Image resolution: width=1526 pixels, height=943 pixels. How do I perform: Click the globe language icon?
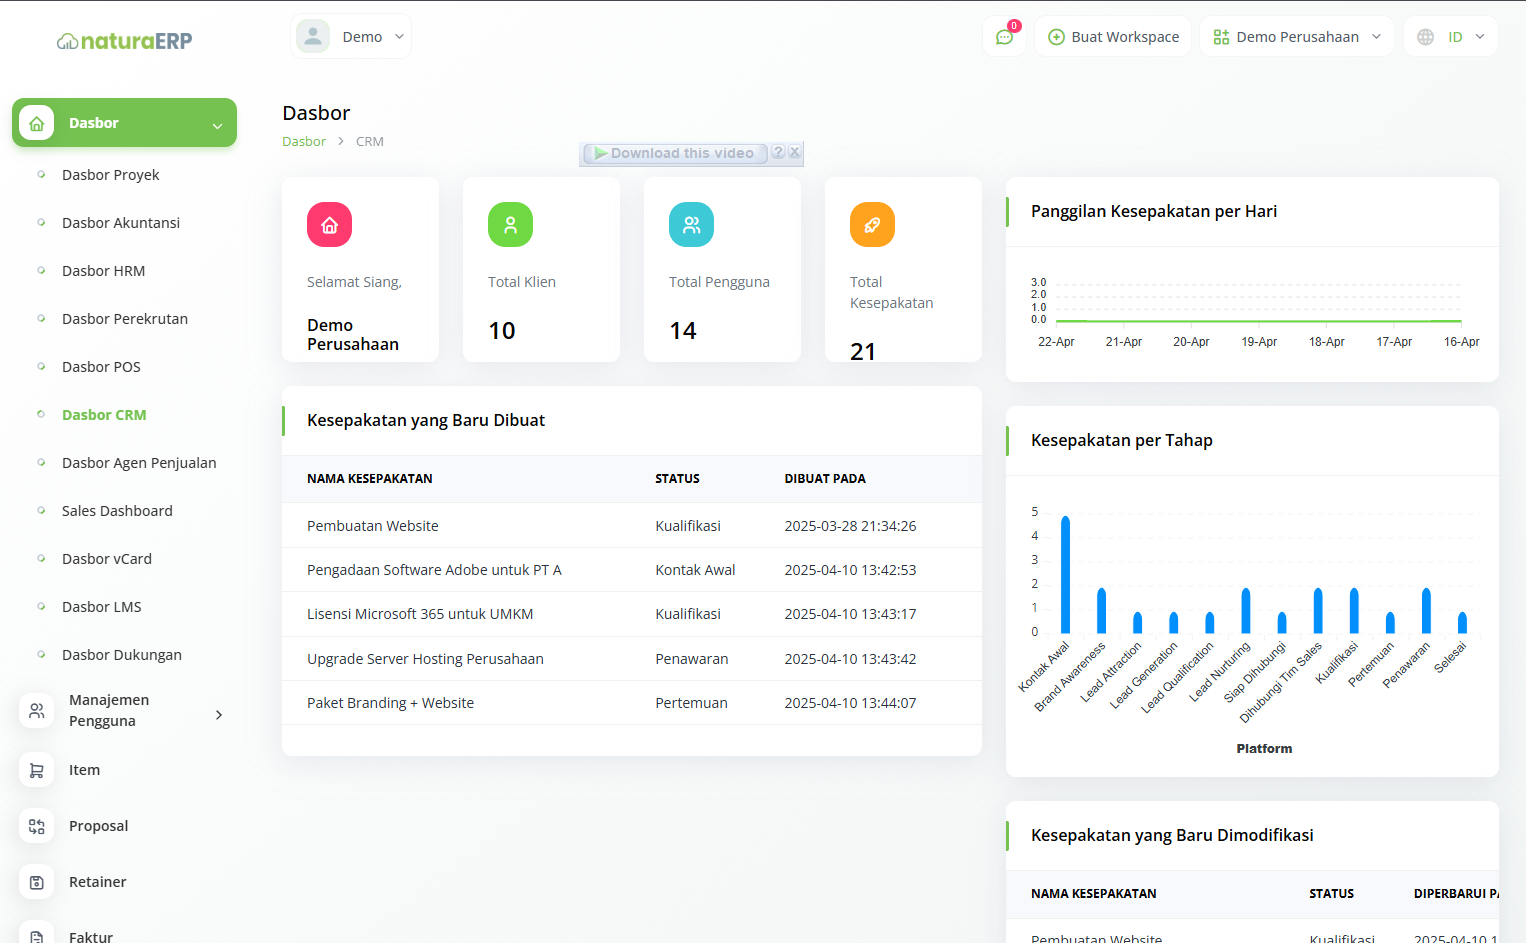coord(1426,37)
